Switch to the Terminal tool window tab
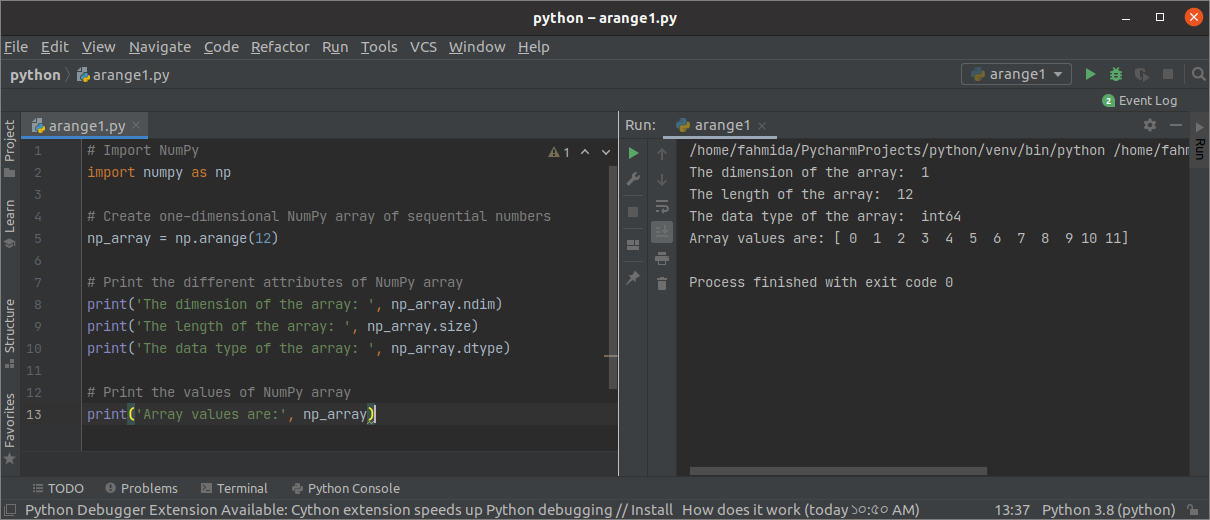The height and width of the screenshot is (520, 1210). [x=234, y=489]
